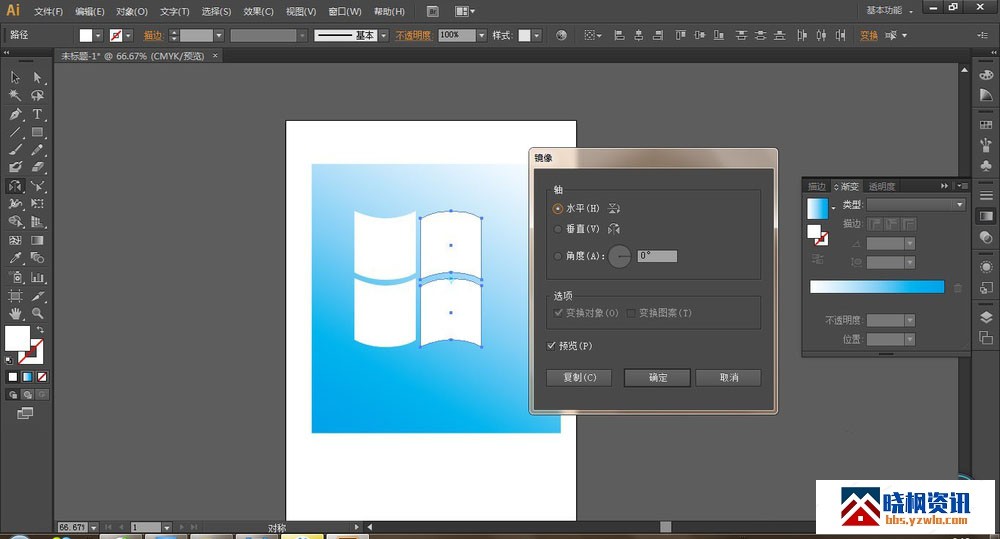This screenshot has width=1000, height=539.
Task: Toggle Transform Objects (变换对象) checkbox
Action: point(558,313)
